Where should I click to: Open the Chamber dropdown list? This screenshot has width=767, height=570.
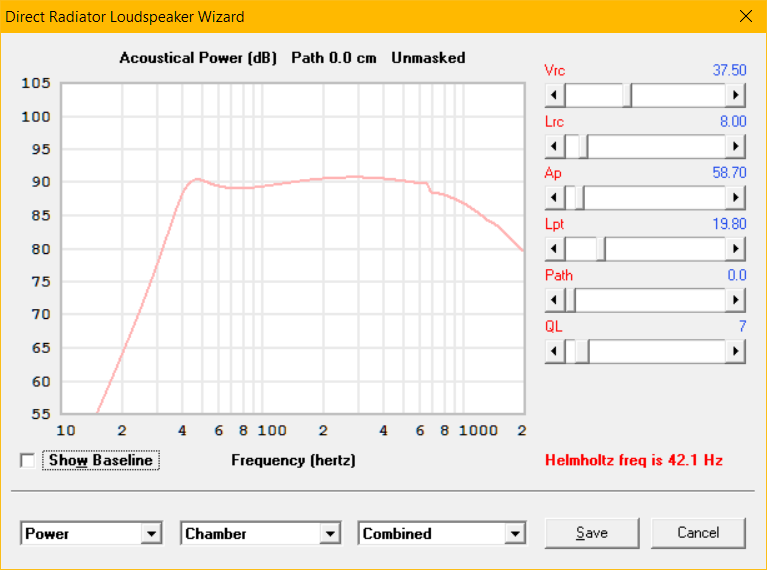pyautogui.click(x=330, y=533)
